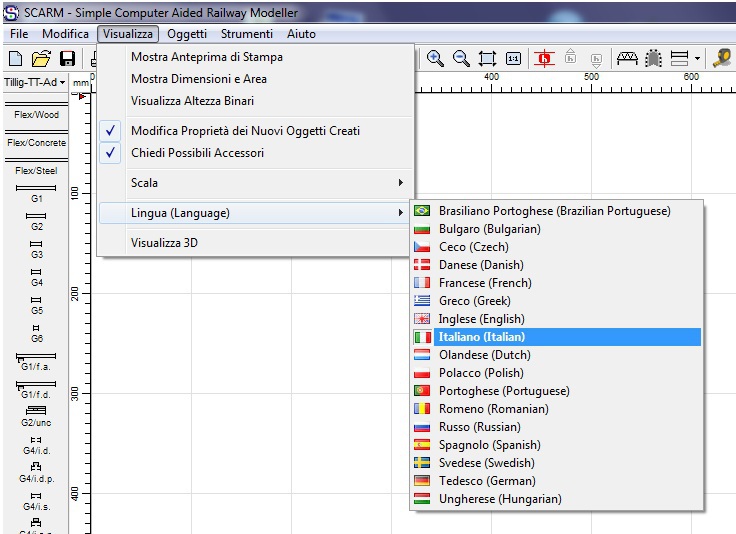Click the open folder icon
Screen dimensions: 736x534
[x=41, y=59]
